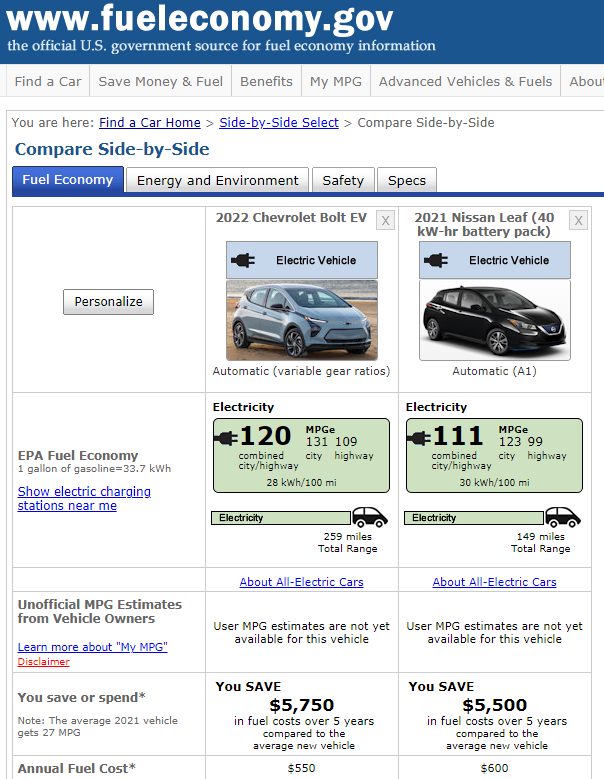Click the 2022 Chevrolet Bolt EV heading
This screenshot has width=604, height=779.
point(291,218)
